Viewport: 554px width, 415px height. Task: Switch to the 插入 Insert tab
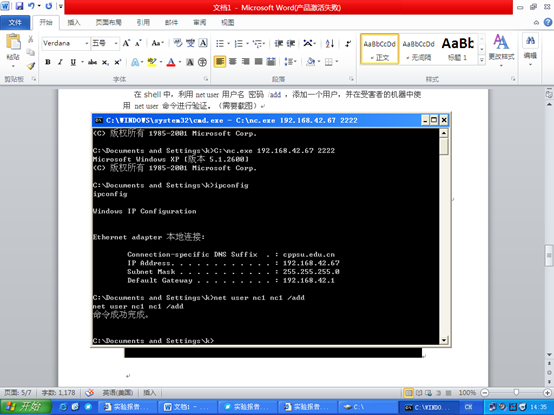click(x=74, y=23)
